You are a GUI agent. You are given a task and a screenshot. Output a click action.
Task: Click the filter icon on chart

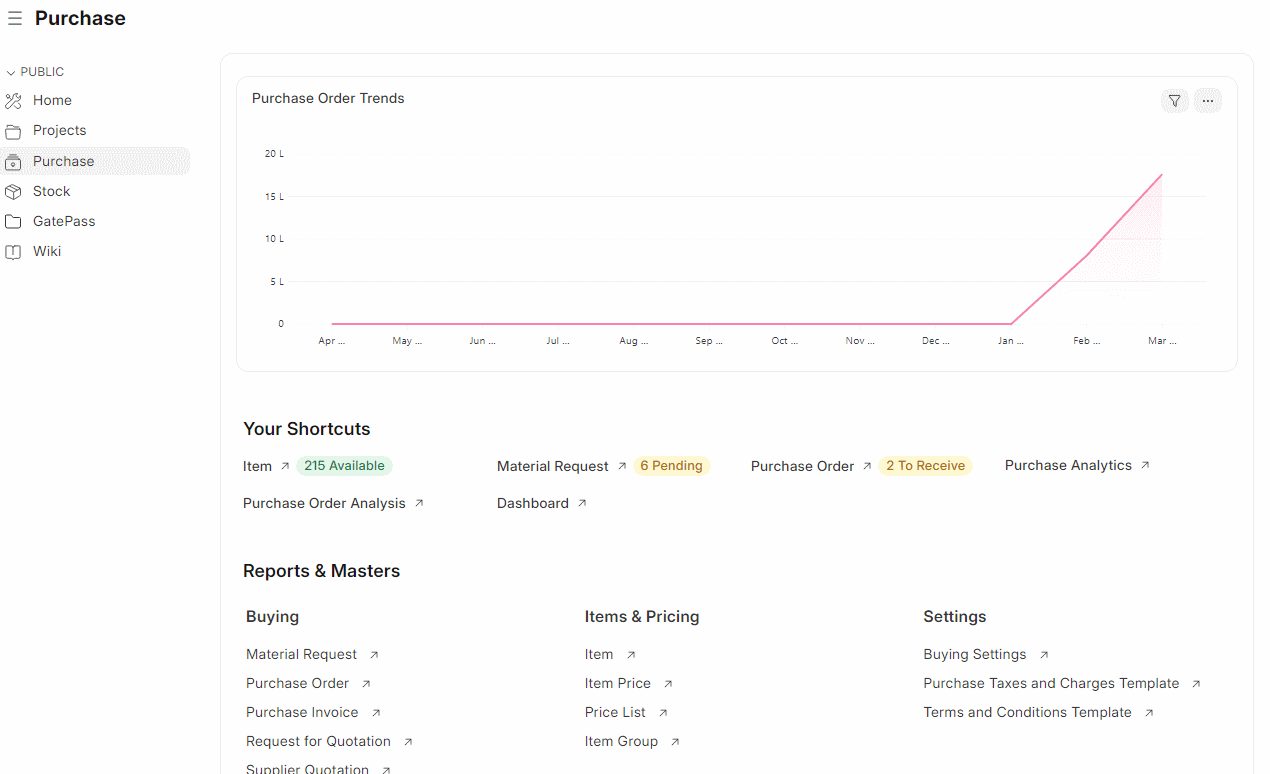click(1174, 100)
